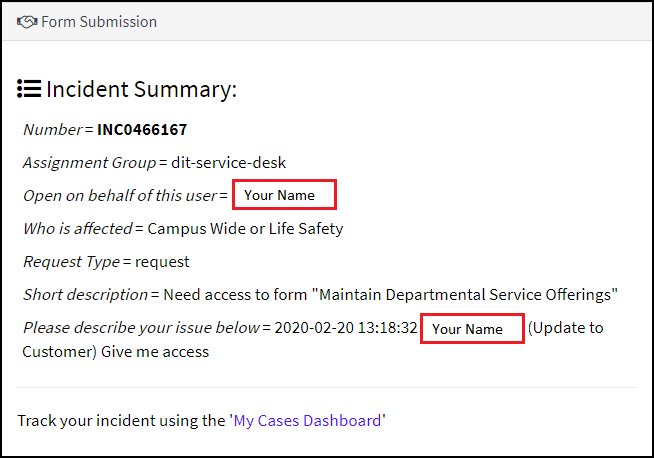654x458 pixels.
Task: Click the handshake icon in the header
Action: tap(27, 21)
